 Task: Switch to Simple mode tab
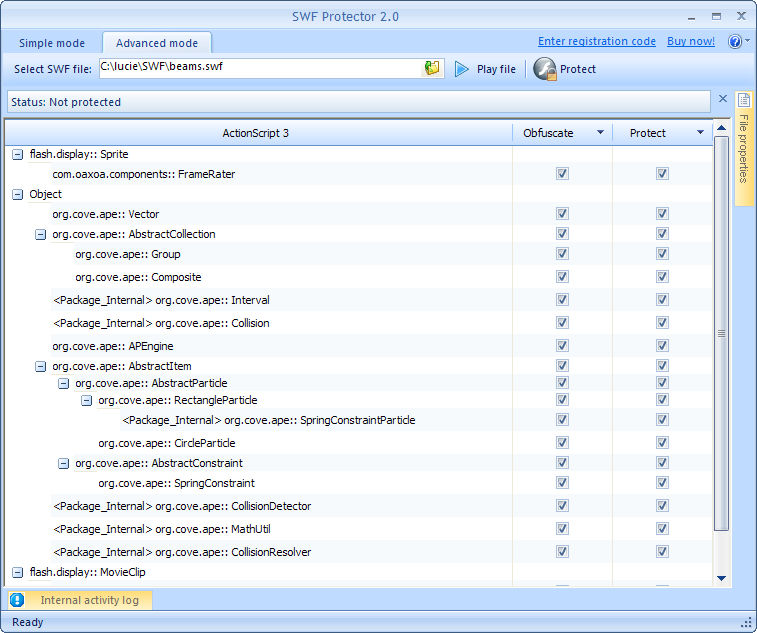(x=52, y=43)
